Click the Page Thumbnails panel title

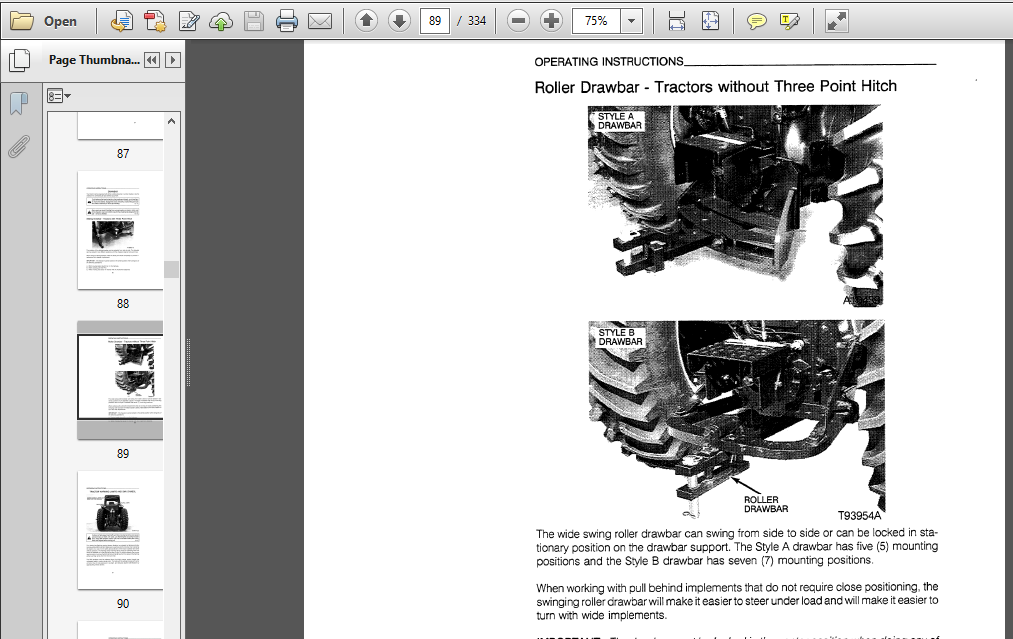coord(94,59)
